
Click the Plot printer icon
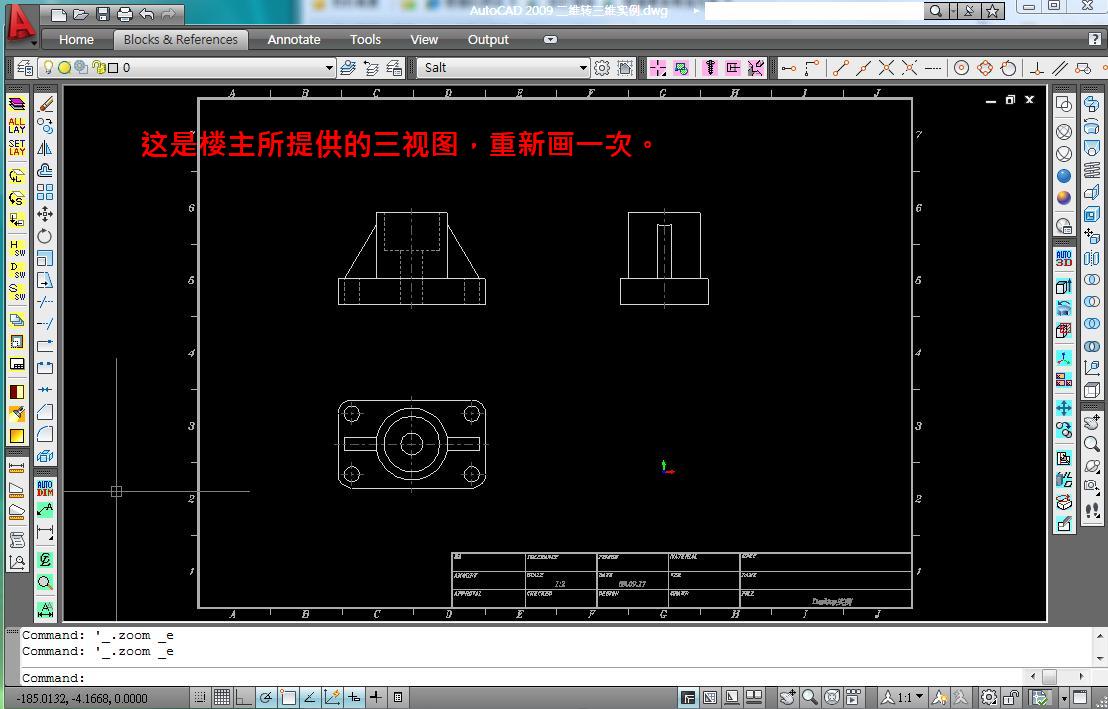click(x=124, y=14)
